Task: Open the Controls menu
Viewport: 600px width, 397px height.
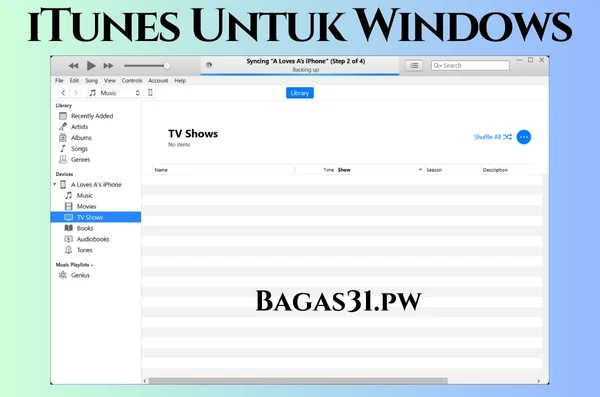Action: [x=132, y=80]
